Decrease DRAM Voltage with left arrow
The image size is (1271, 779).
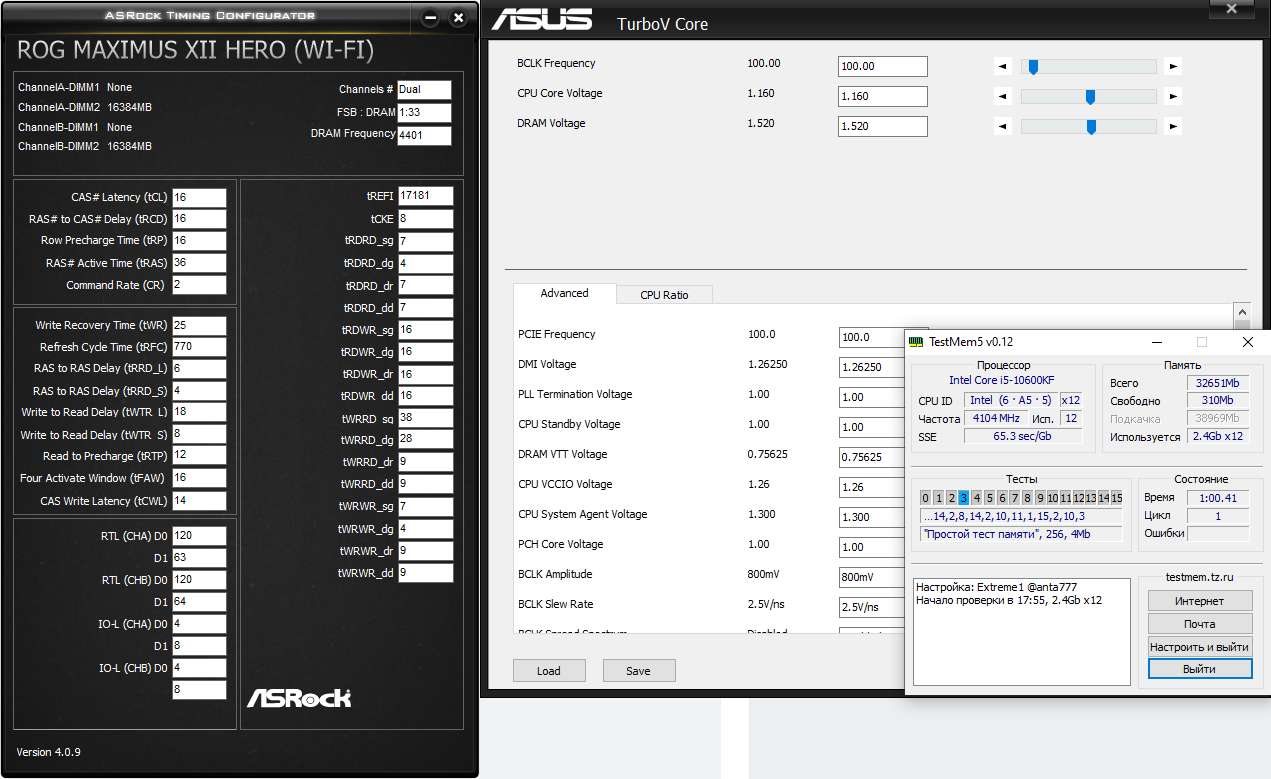click(x=1003, y=127)
